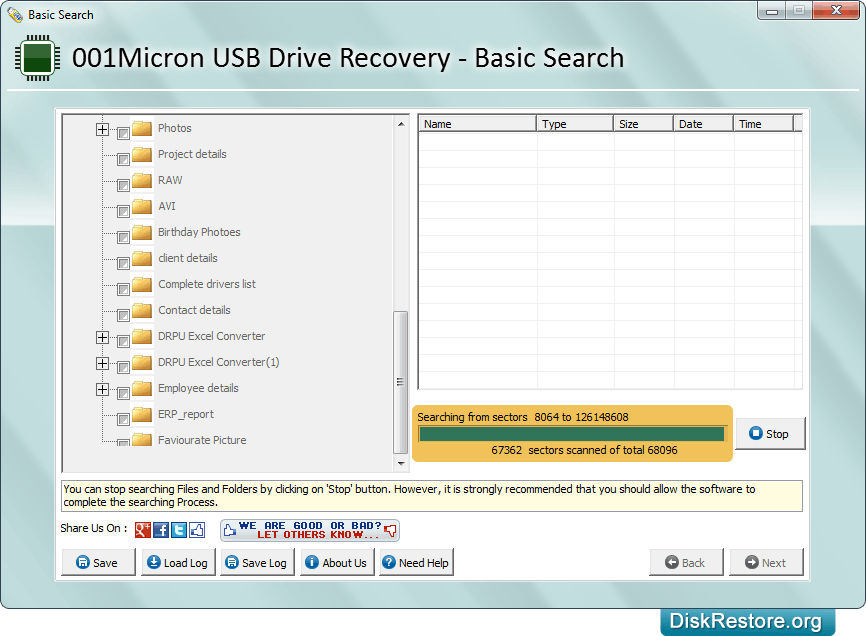Screen dimensions: 866x636
Task: Click the Project details folder icon
Action: coord(142,155)
